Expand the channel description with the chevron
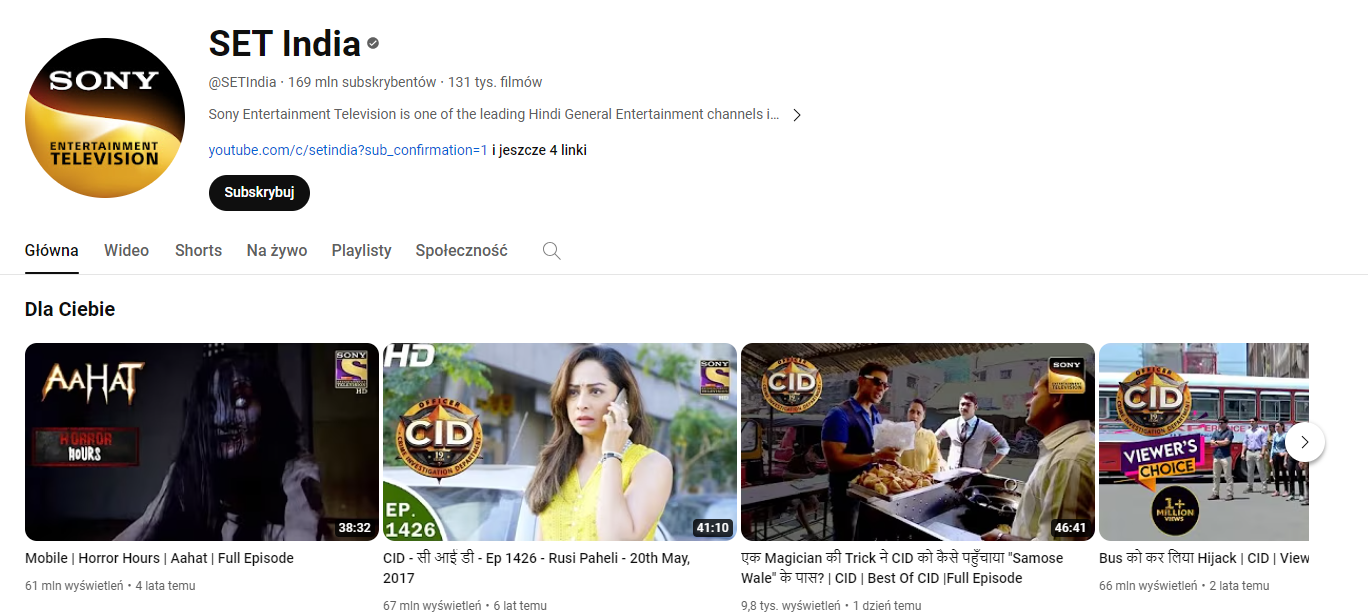The image size is (1368, 616). tap(796, 115)
